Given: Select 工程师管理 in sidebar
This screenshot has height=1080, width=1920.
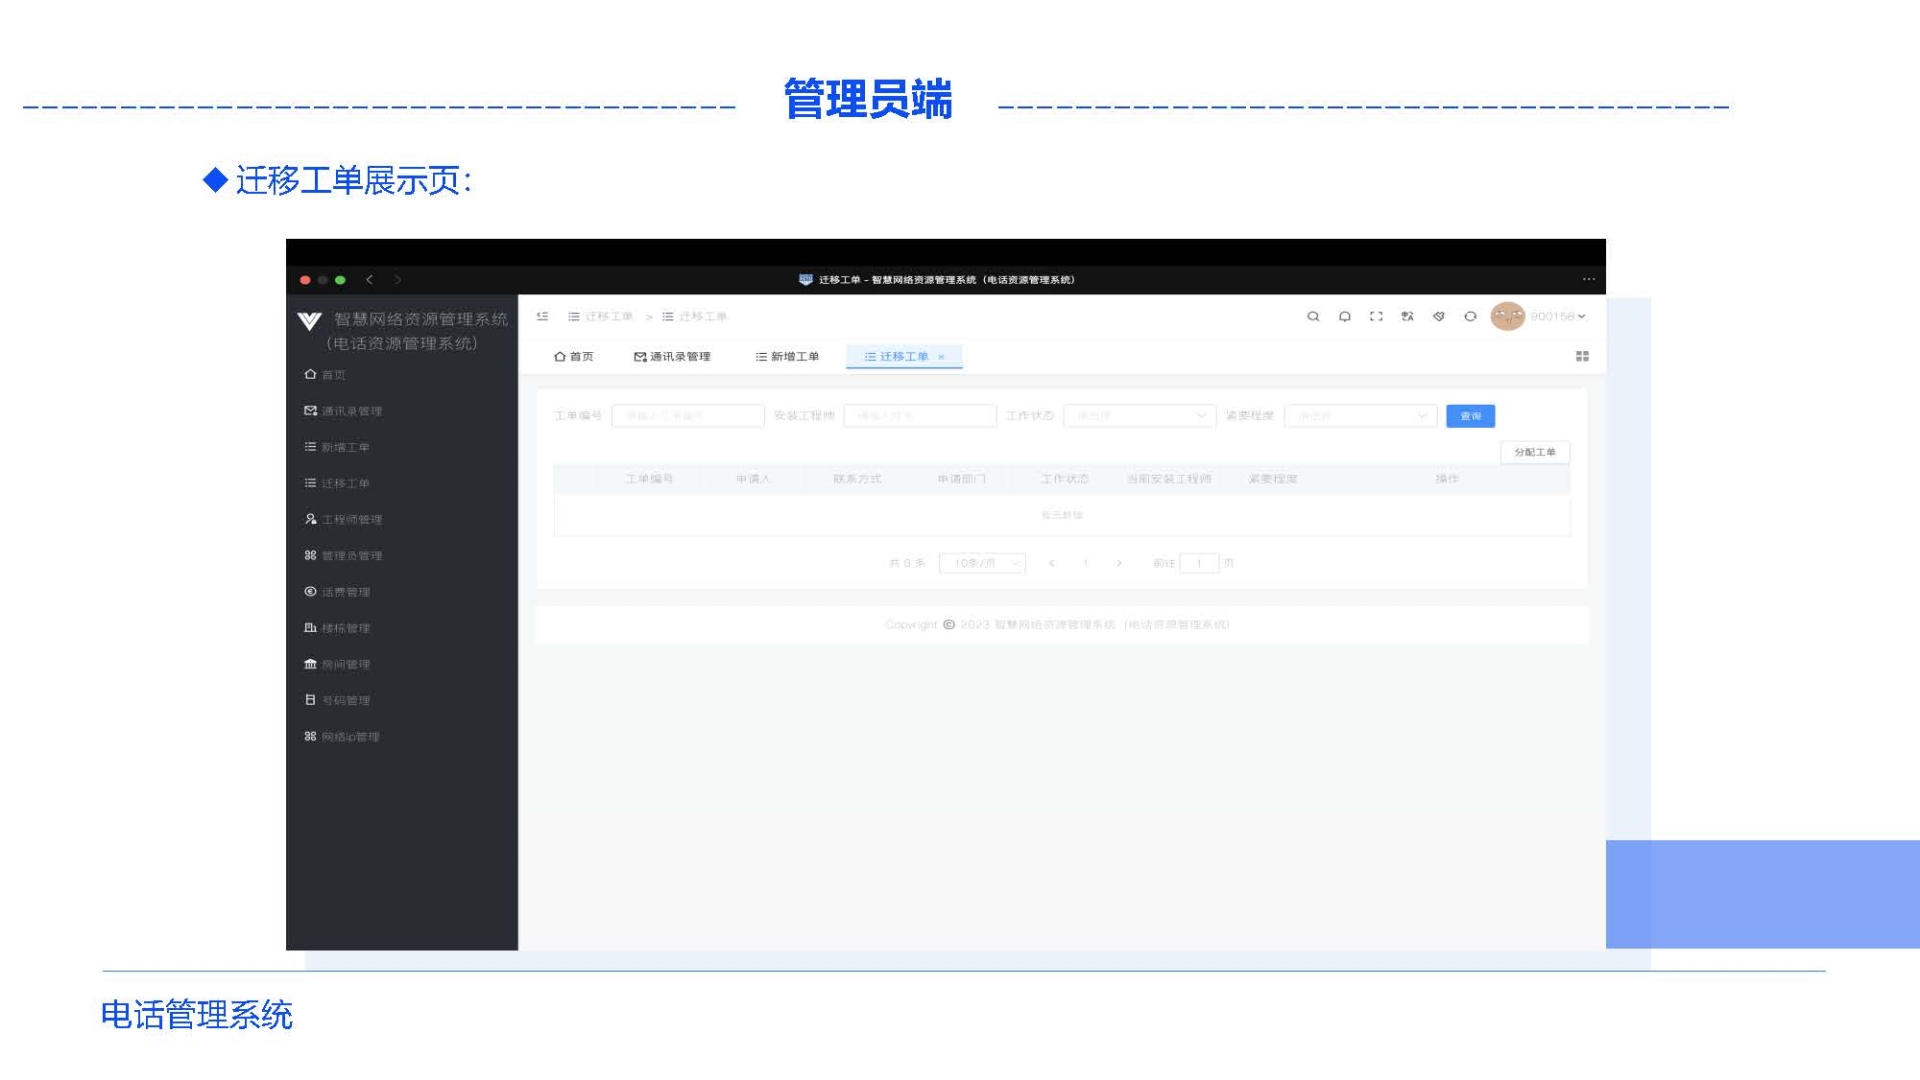Looking at the screenshot, I should click(x=351, y=519).
